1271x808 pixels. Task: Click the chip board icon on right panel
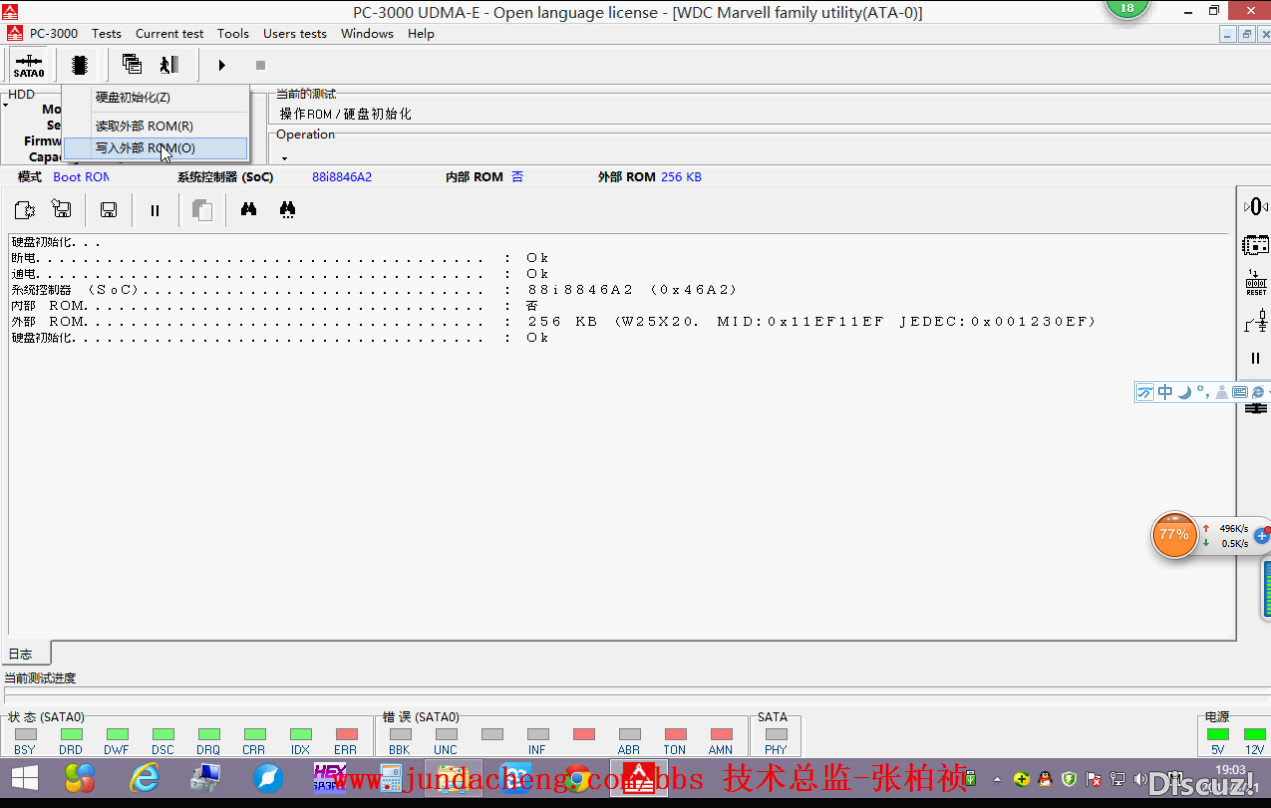[1255, 244]
